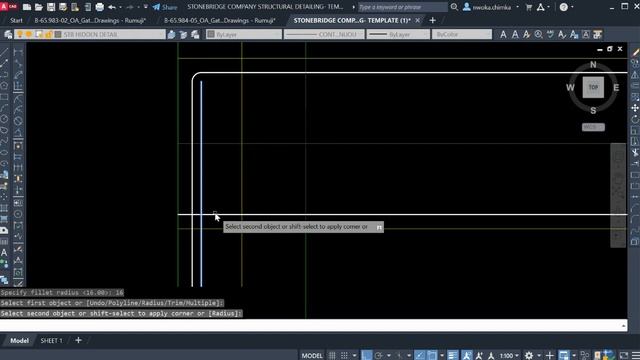The height and width of the screenshot is (360, 640).
Task: Select the STONEBRIDGE COMP TEMPLATE (1) tab
Action: point(351,20)
